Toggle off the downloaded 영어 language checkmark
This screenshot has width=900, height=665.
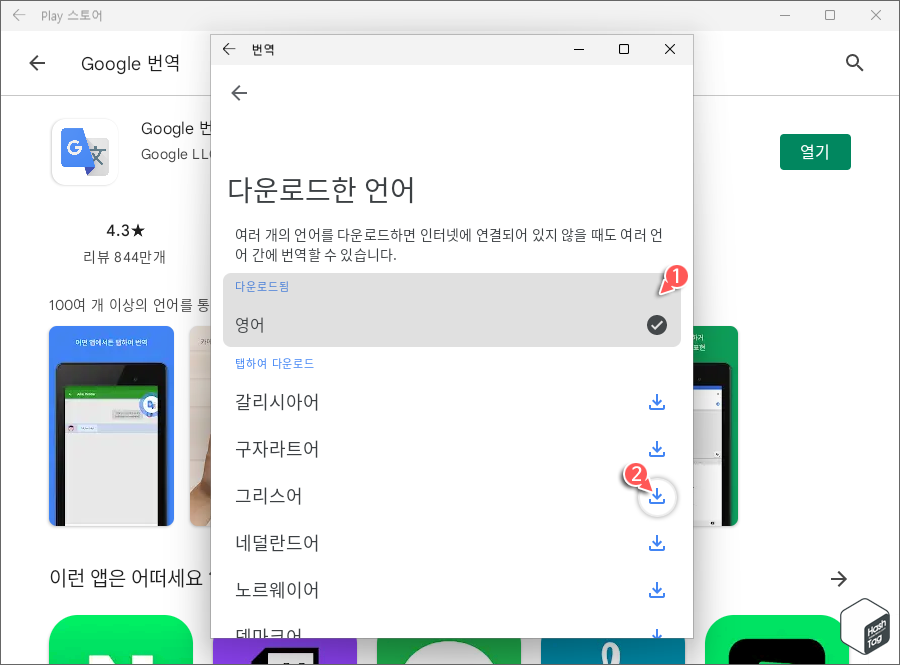pos(656,323)
